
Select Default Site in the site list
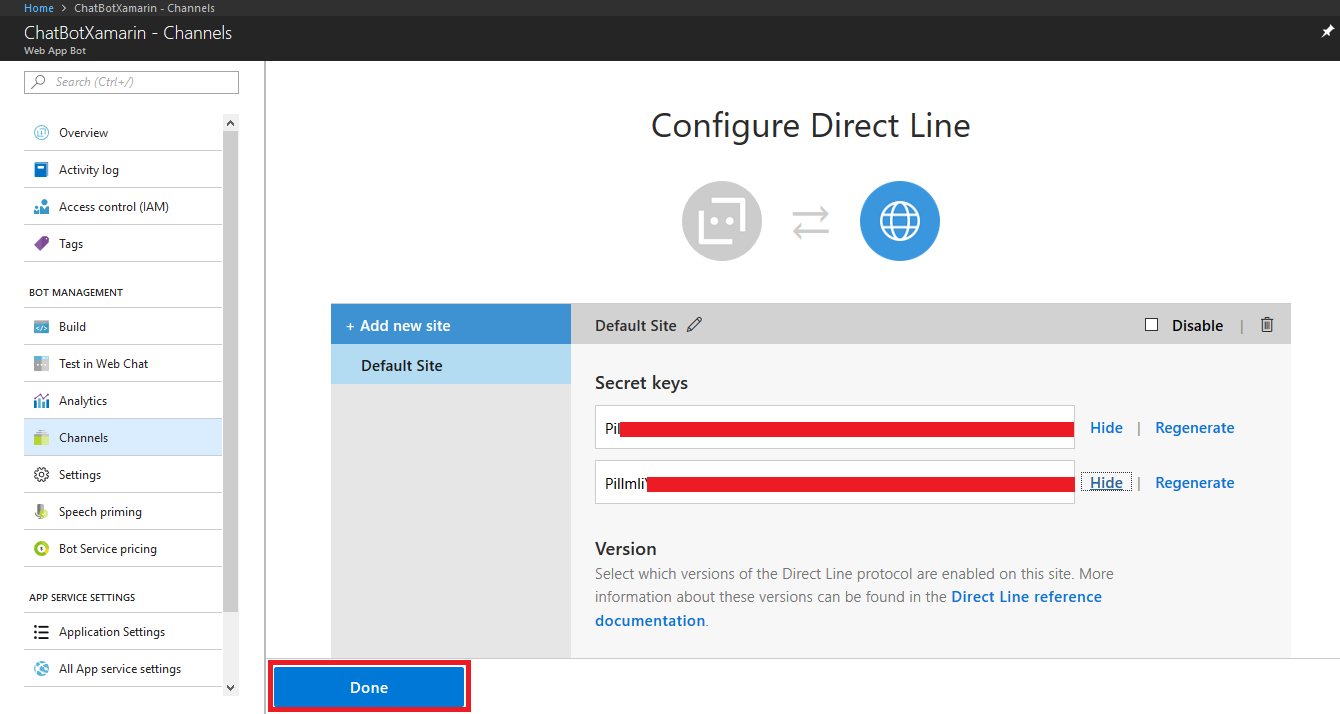pyautogui.click(x=451, y=366)
